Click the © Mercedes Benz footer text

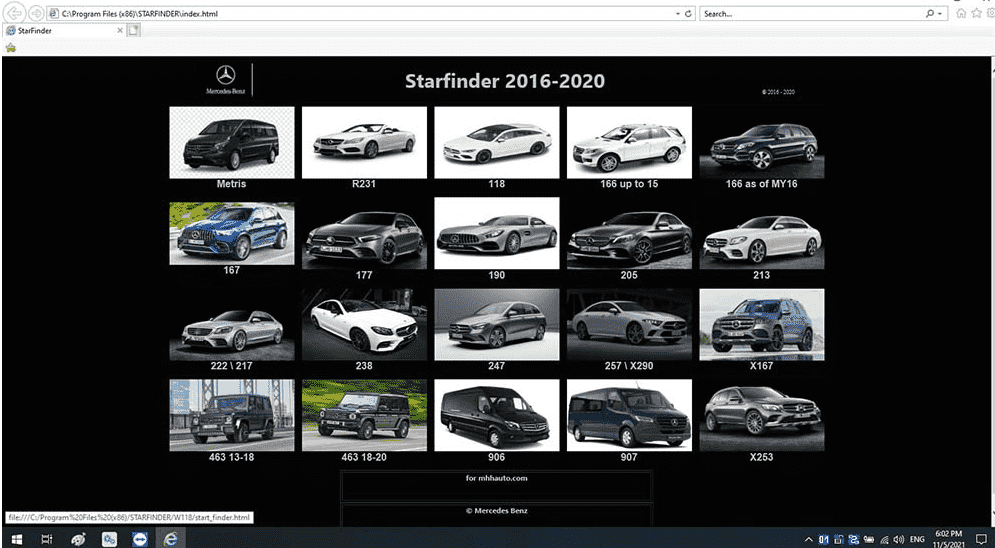[x=497, y=511]
